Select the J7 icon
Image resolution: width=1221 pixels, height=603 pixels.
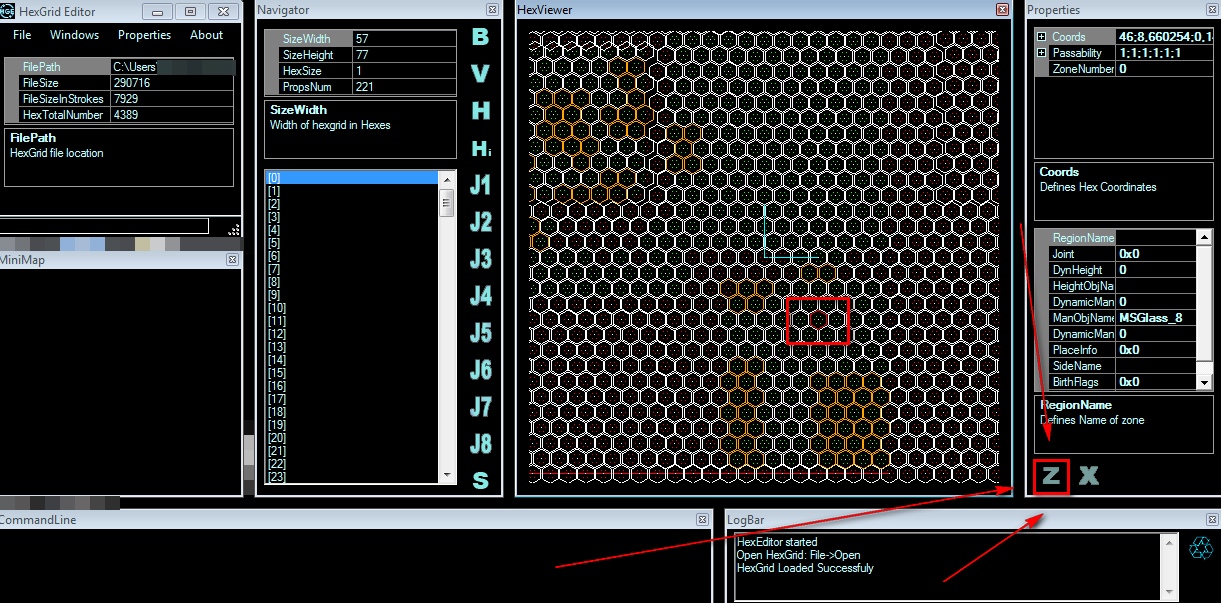pos(481,407)
